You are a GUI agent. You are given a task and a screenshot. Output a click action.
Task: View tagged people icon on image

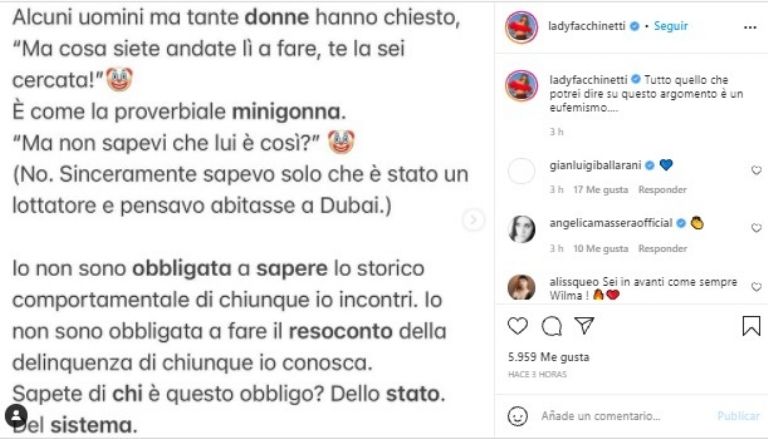[x=16, y=415]
